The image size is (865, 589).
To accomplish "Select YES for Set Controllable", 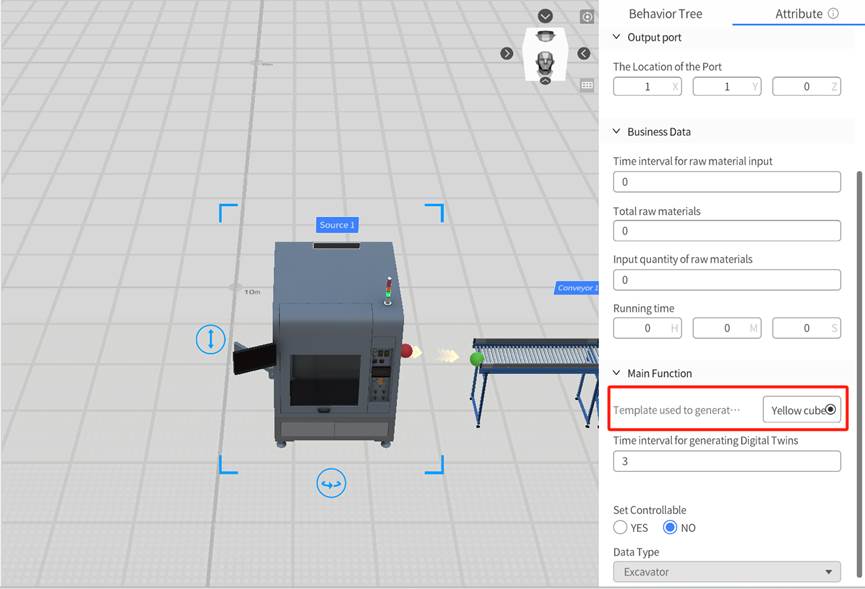I will pyautogui.click(x=621, y=527).
